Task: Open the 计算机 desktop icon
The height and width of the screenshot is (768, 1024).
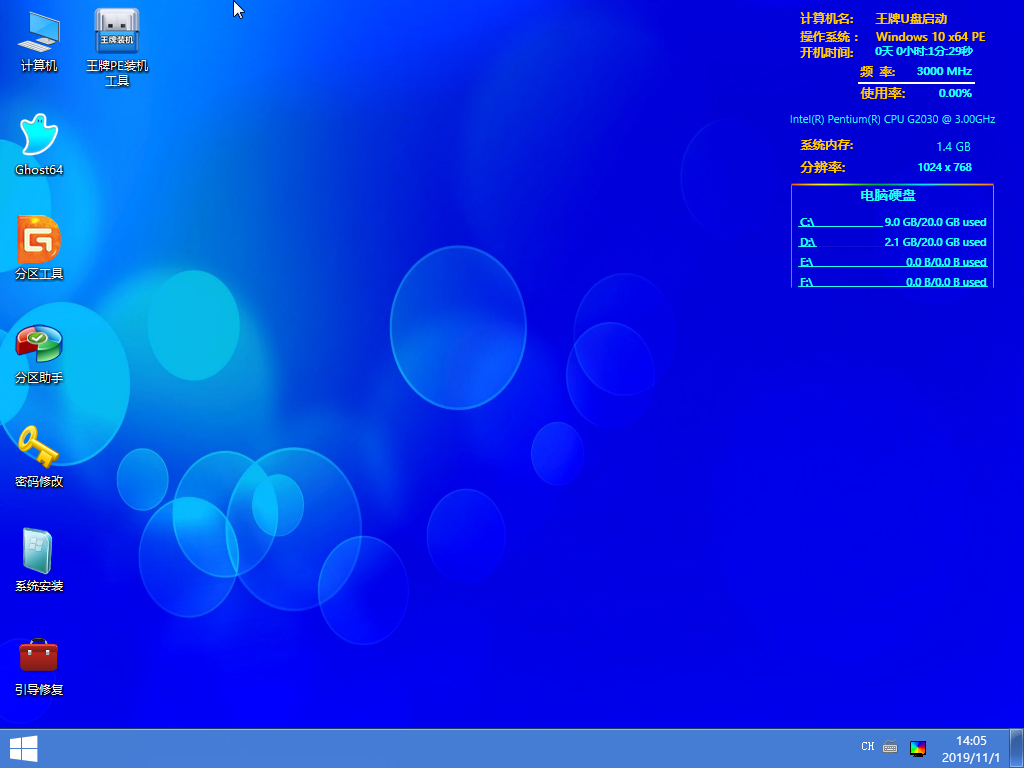Action: click(39, 40)
